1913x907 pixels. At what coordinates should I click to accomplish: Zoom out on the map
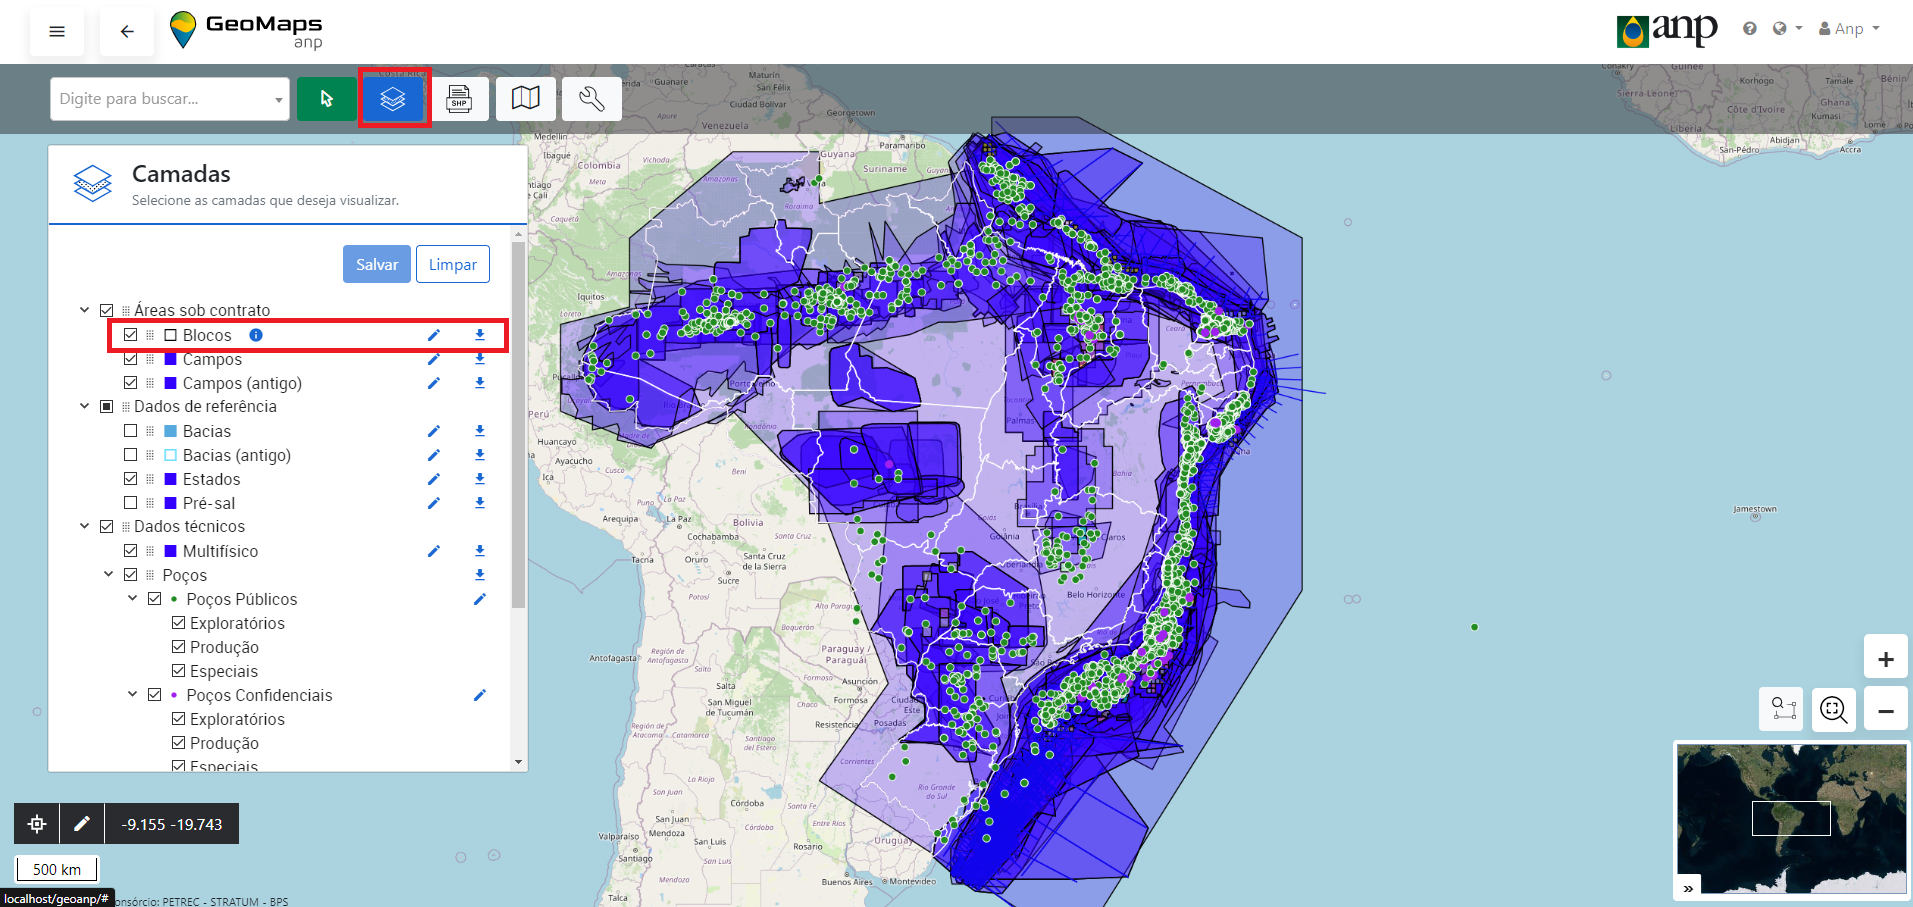(x=1886, y=710)
